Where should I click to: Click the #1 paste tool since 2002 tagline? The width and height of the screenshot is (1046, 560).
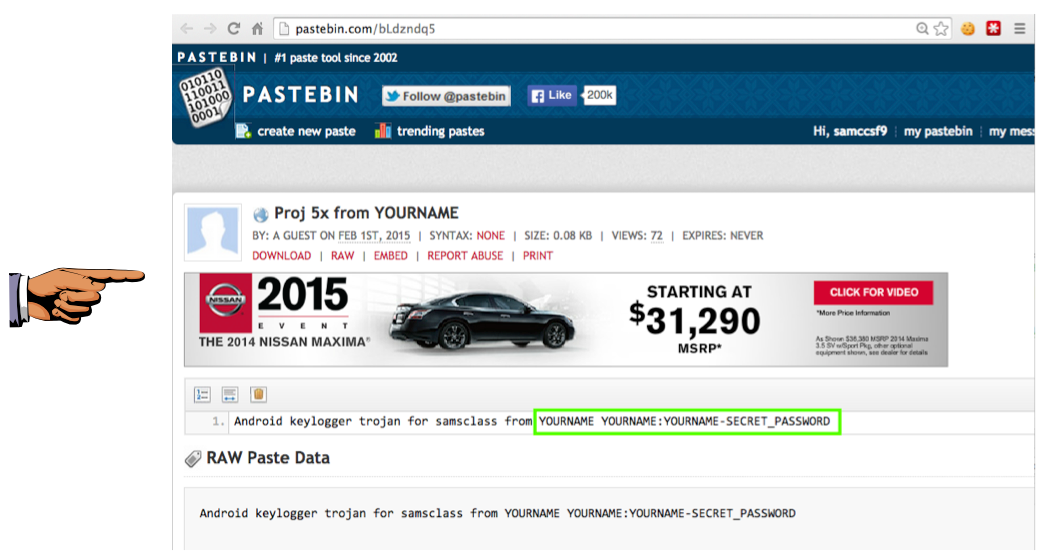click(x=336, y=58)
